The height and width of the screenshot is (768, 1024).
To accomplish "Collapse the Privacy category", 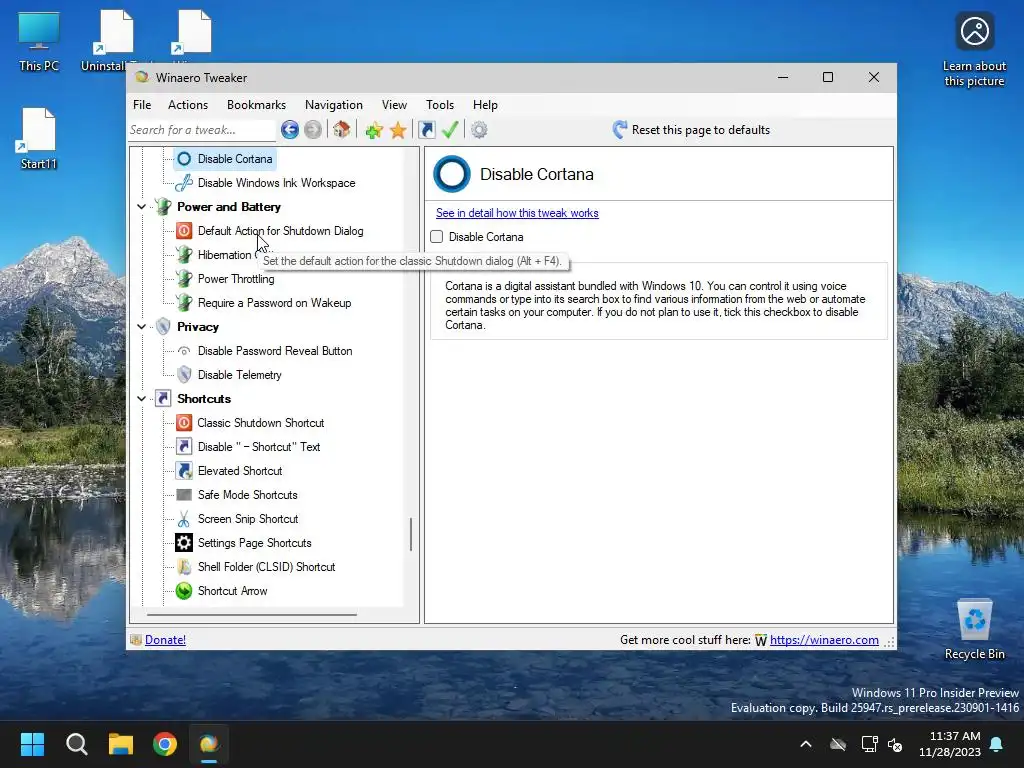I will (141, 327).
